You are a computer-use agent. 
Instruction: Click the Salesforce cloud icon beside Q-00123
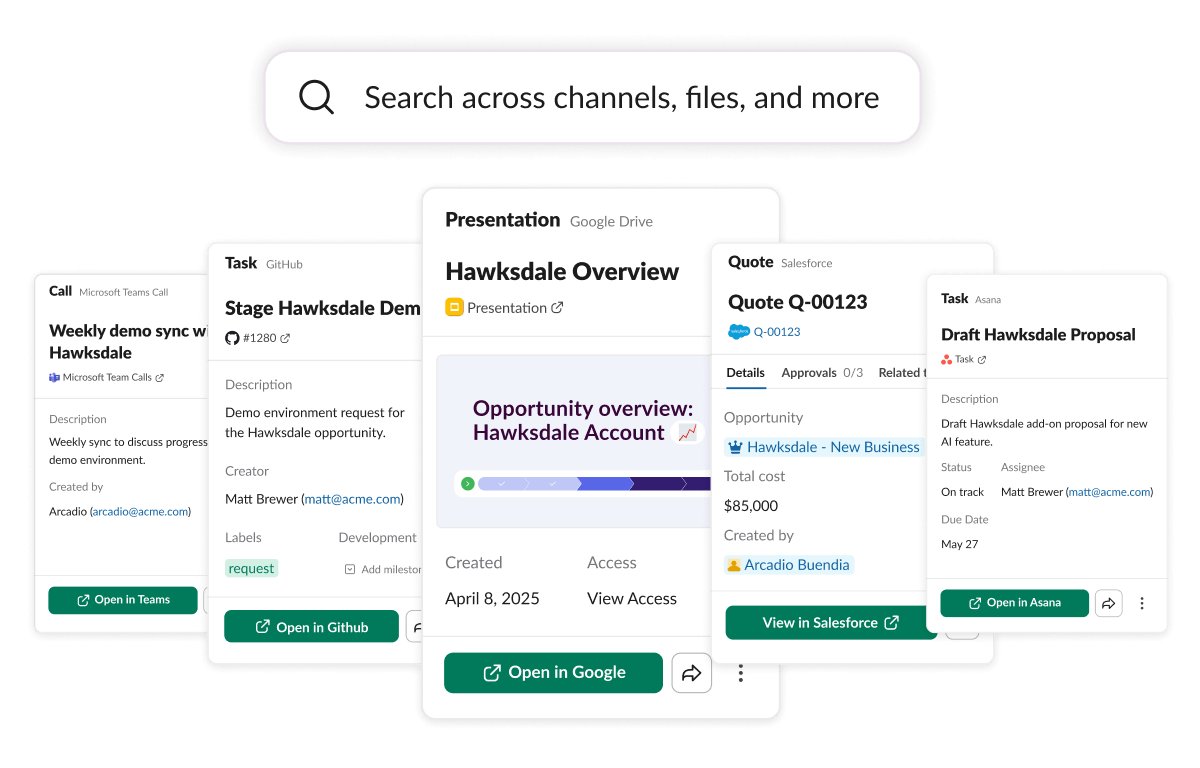pos(738,331)
